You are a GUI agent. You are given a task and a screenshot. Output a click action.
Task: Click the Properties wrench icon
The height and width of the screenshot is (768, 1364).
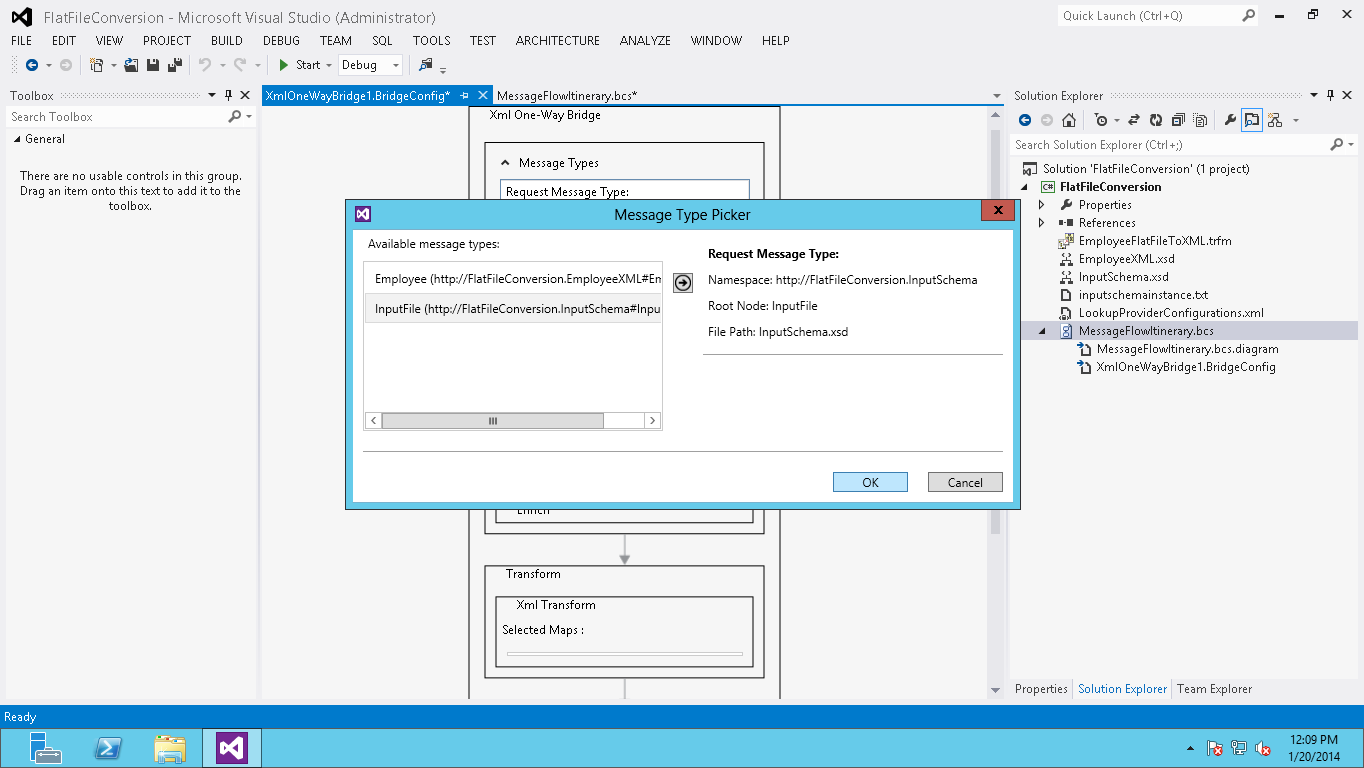tap(1230, 120)
